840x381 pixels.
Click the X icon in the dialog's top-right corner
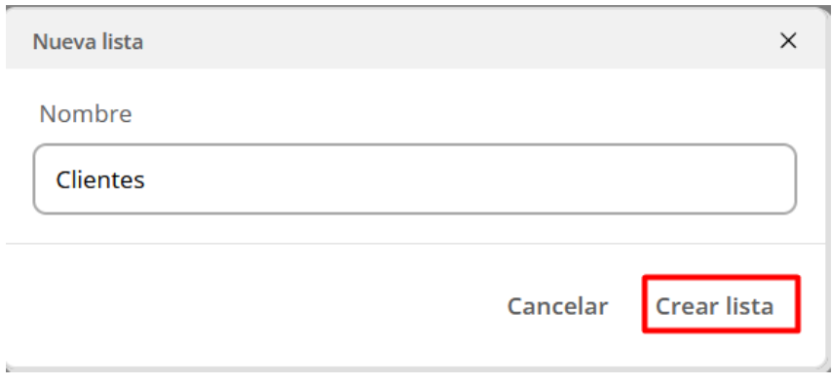(x=788, y=41)
